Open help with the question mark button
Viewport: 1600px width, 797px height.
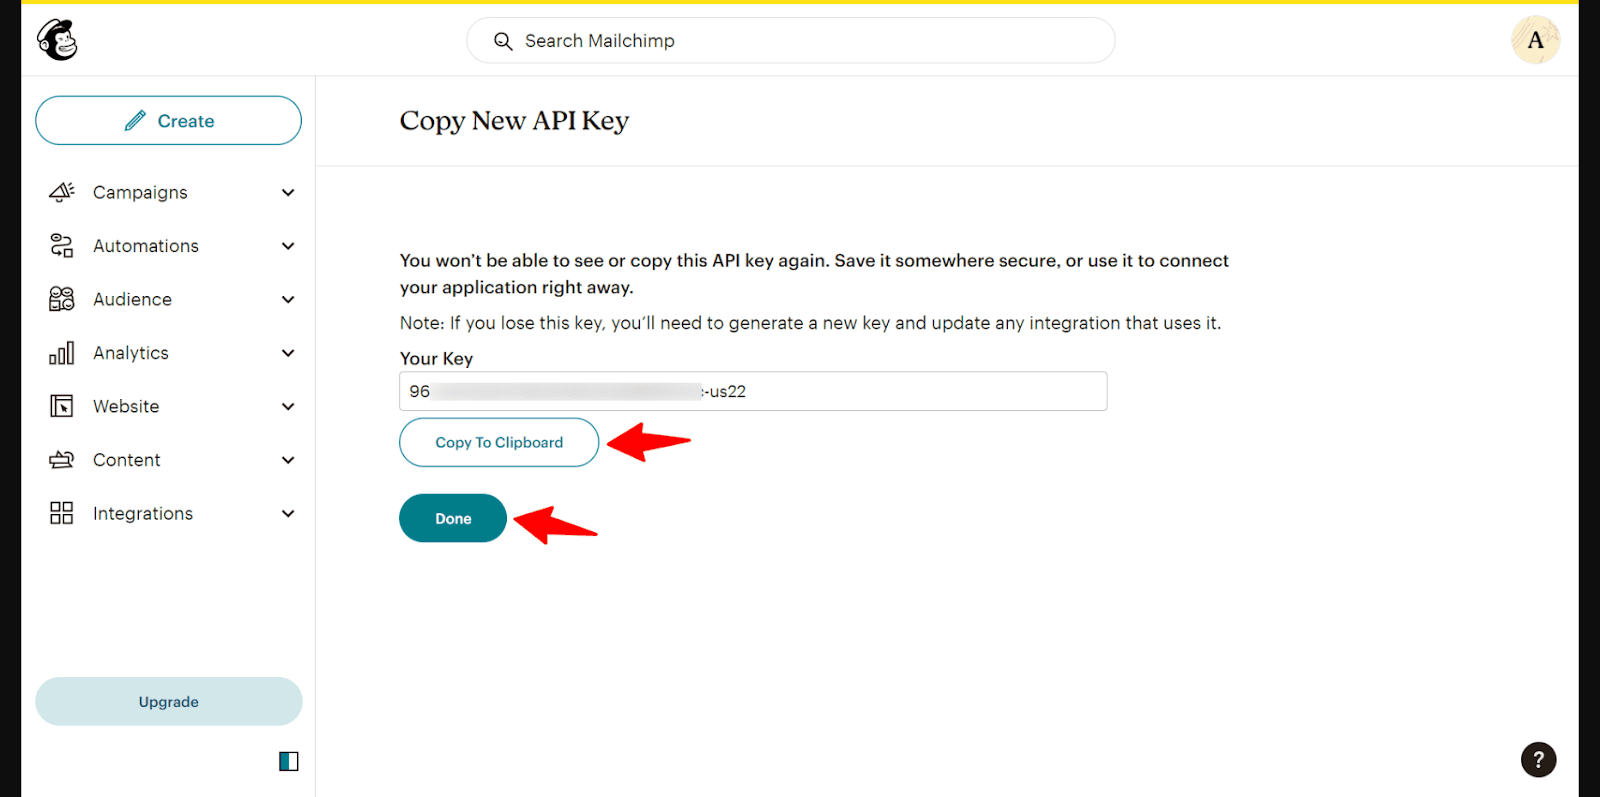[x=1538, y=760]
